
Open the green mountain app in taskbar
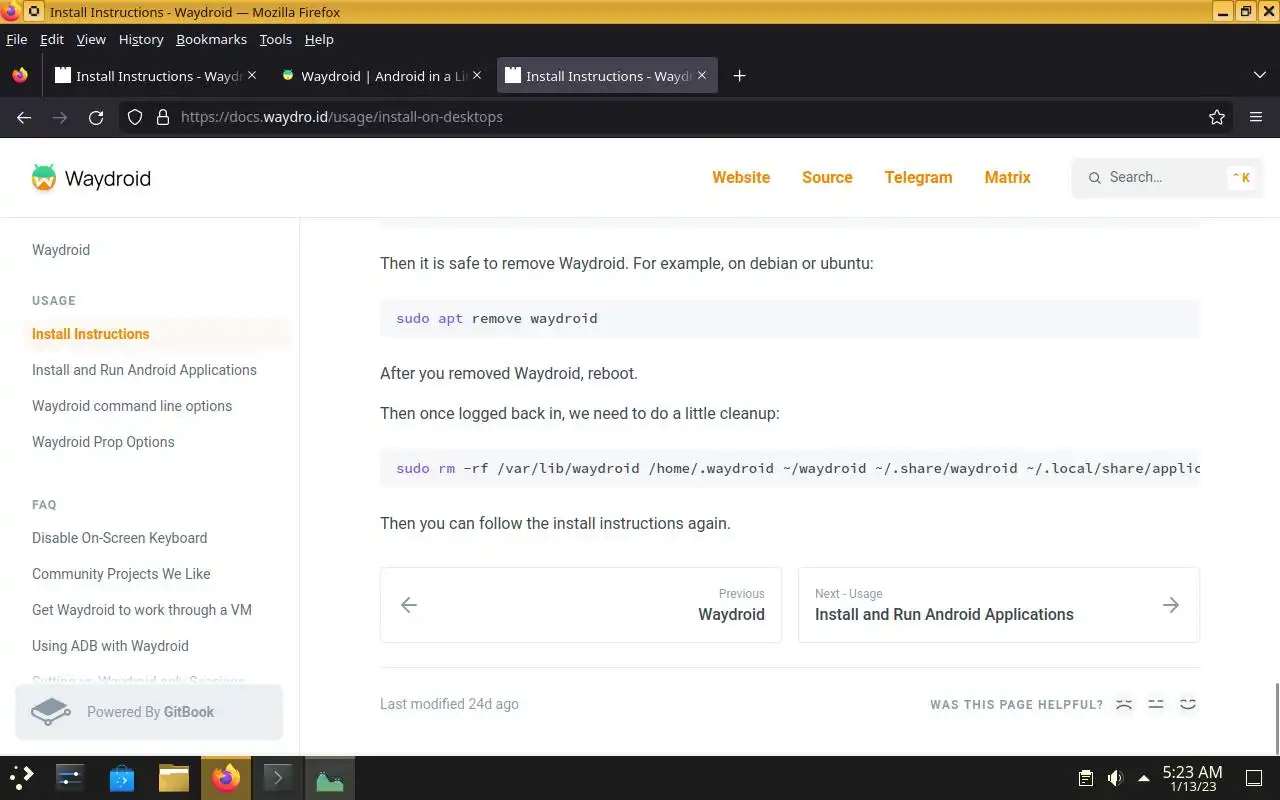(330, 777)
